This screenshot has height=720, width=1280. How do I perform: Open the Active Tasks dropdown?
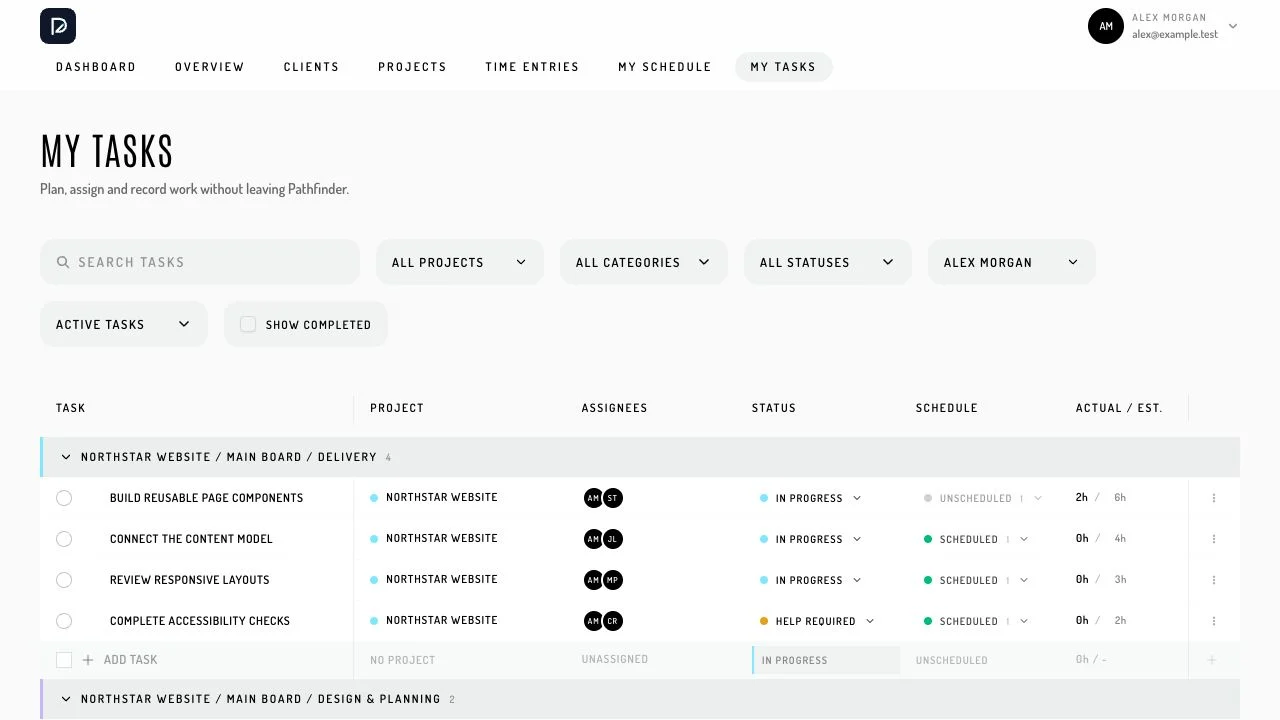pyautogui.click(x=124, y=324)
